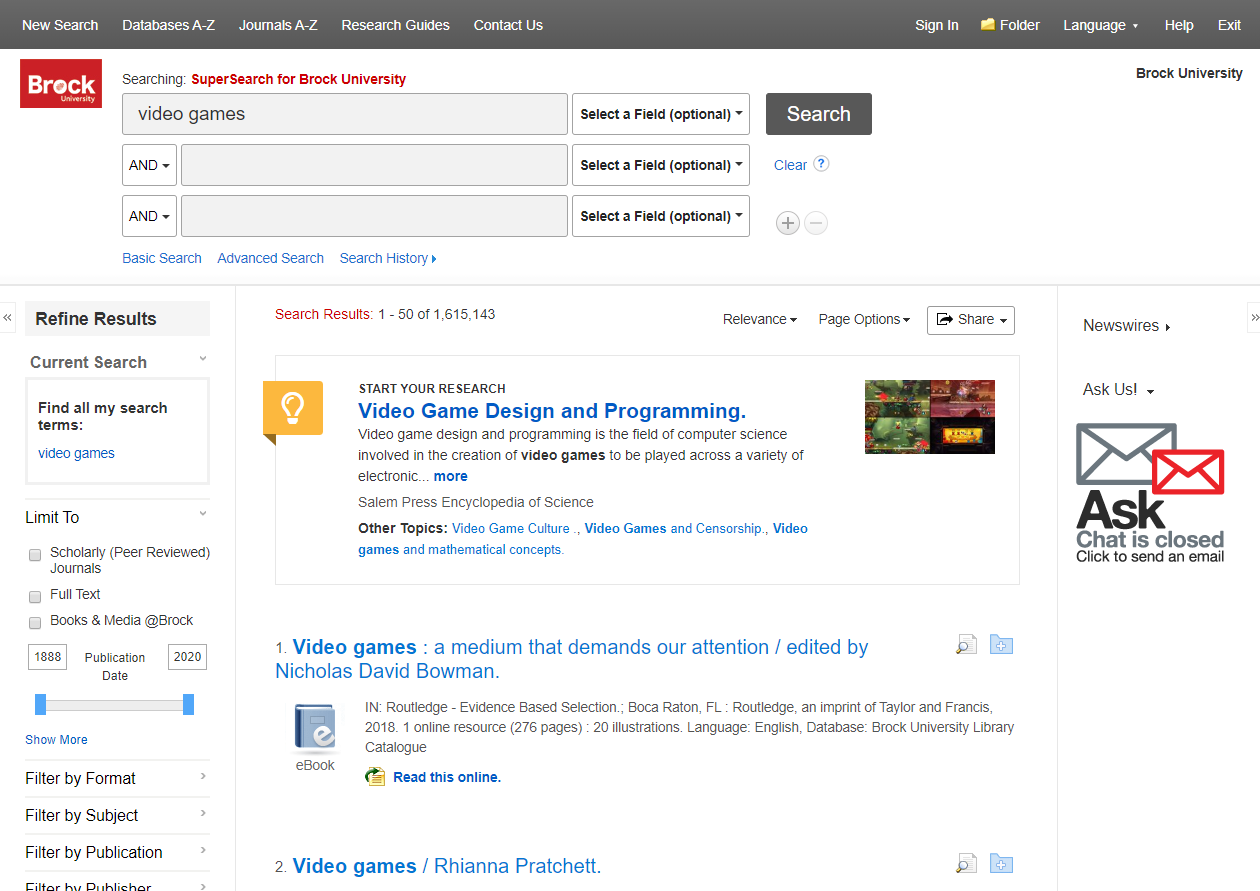1260x891 pixels.
Task: Preview result 2 with magnifier icon
Action: (966, 864)
